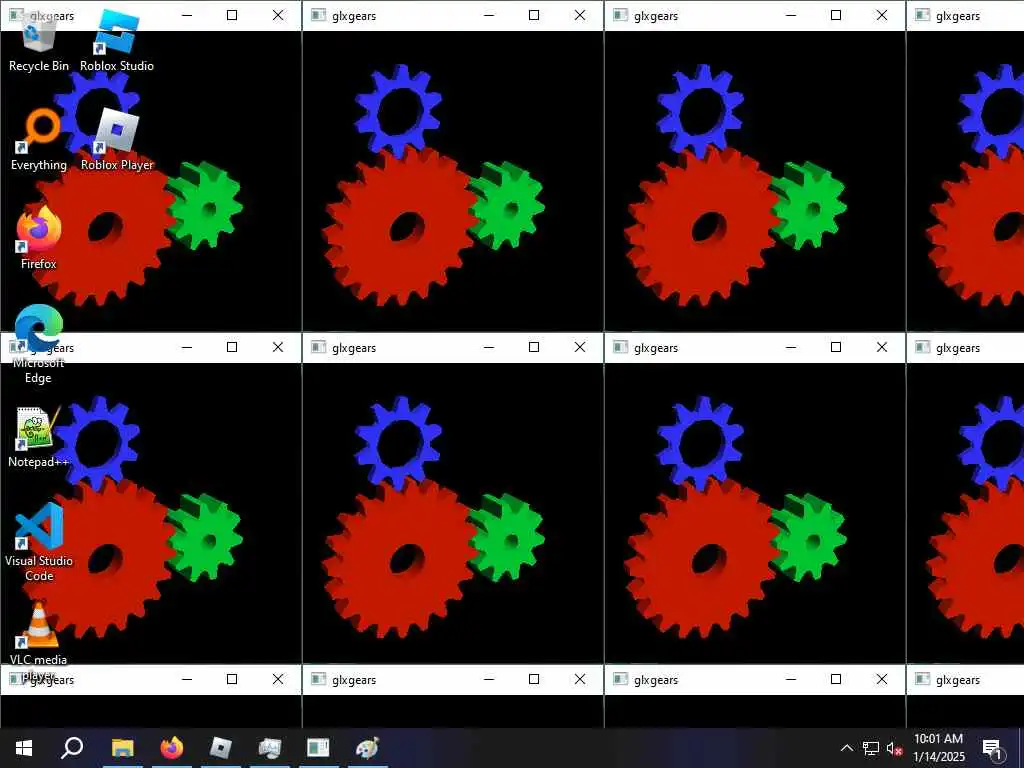Select the Roblox Player desktop shortcut
The image size is (1024, 768).
117,140
